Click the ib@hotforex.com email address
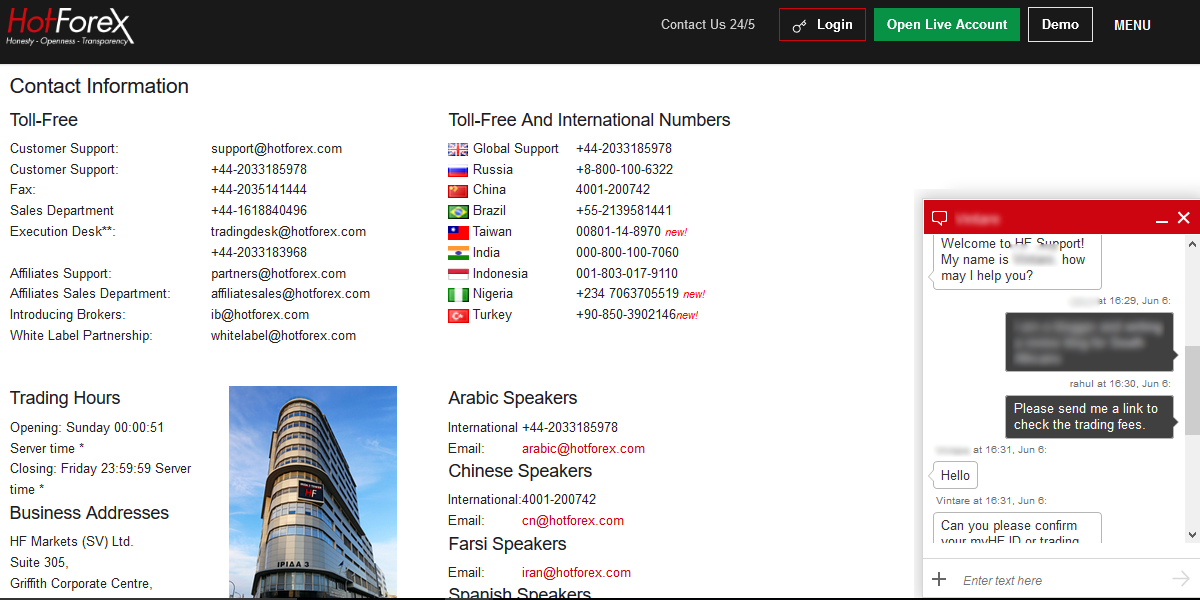 point(260,315)
